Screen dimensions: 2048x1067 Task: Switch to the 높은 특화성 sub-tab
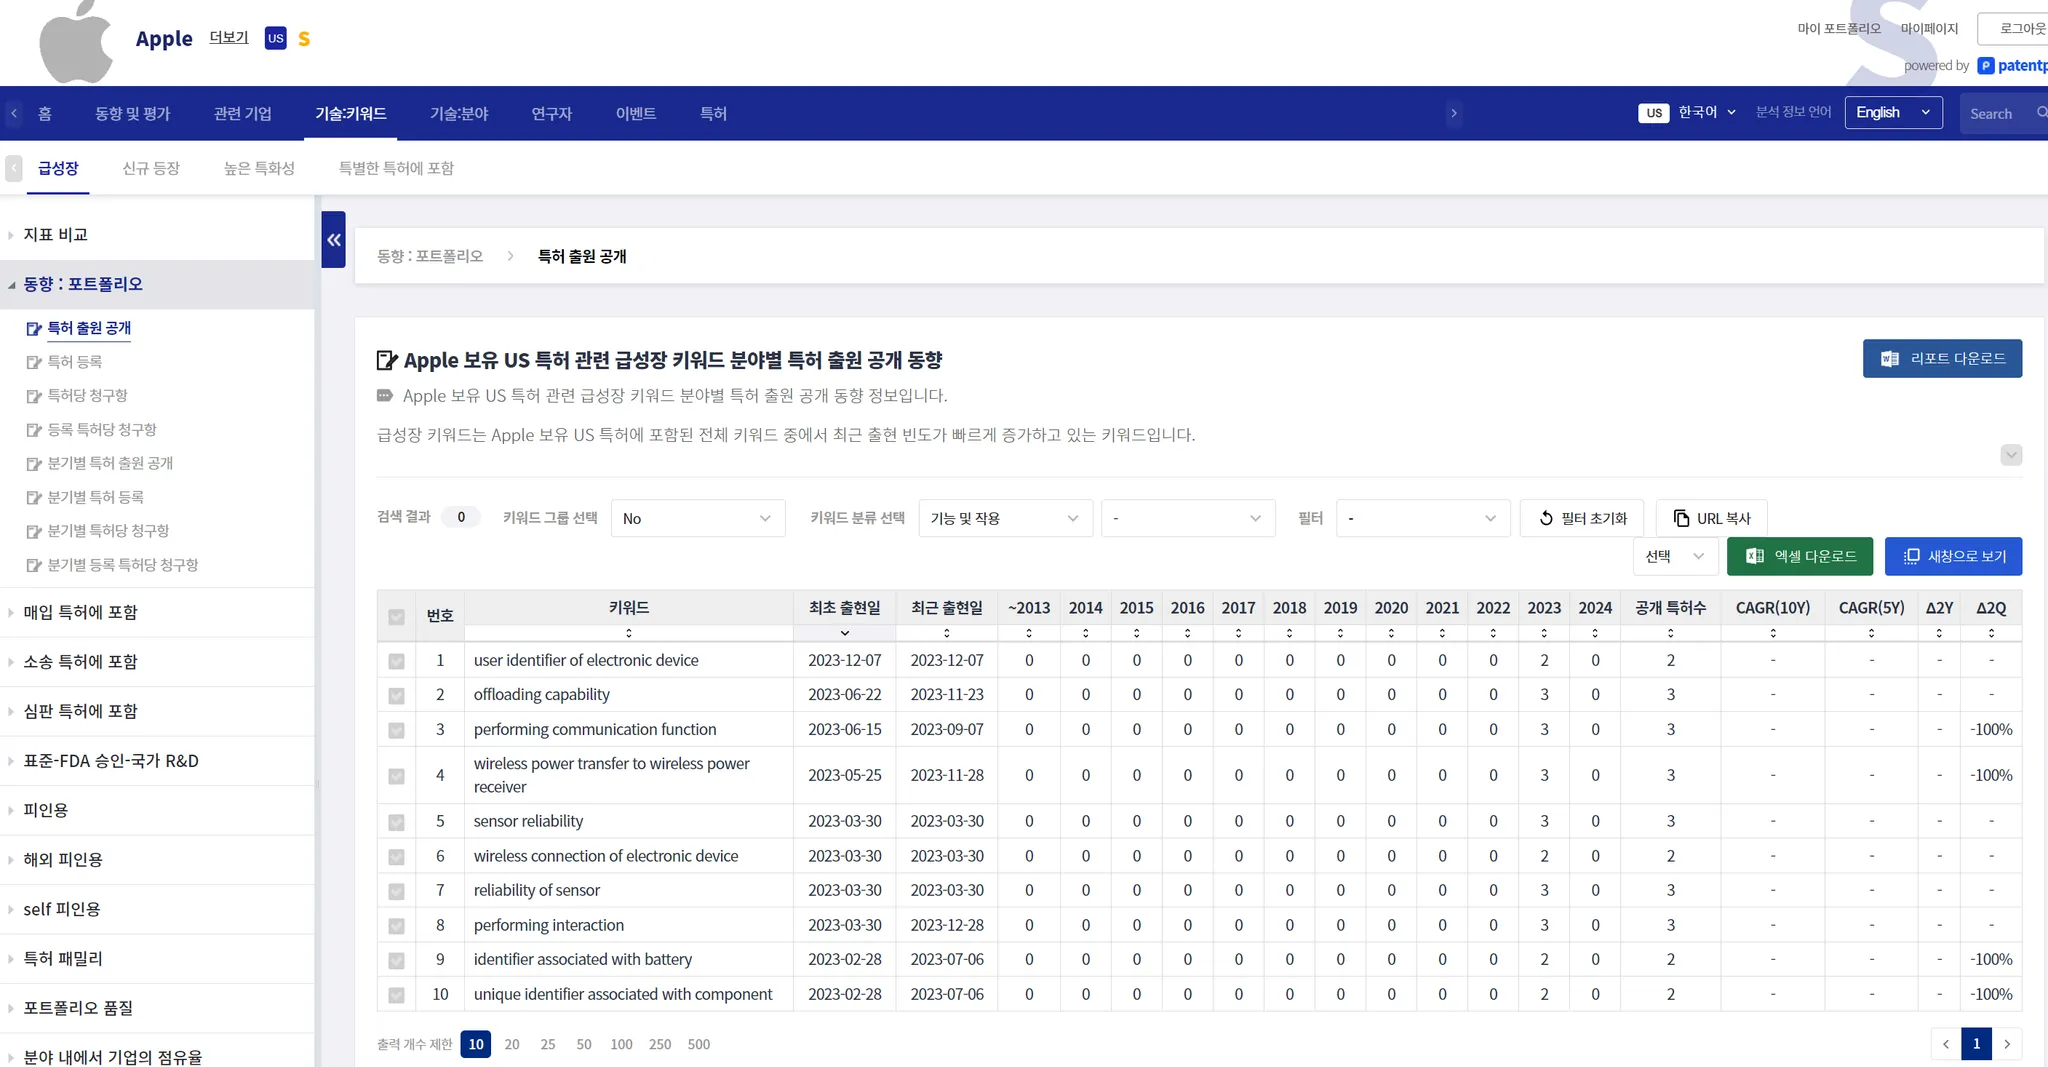coord(260,168)
